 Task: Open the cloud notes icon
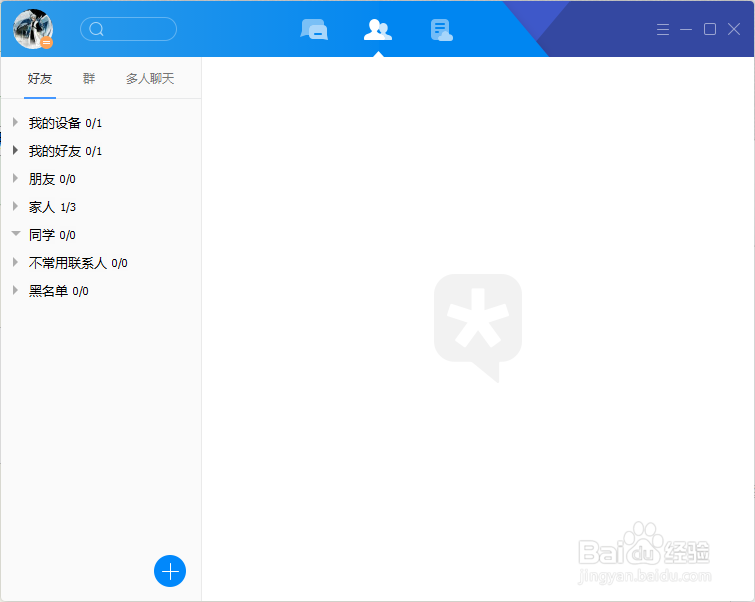(442, 30)
